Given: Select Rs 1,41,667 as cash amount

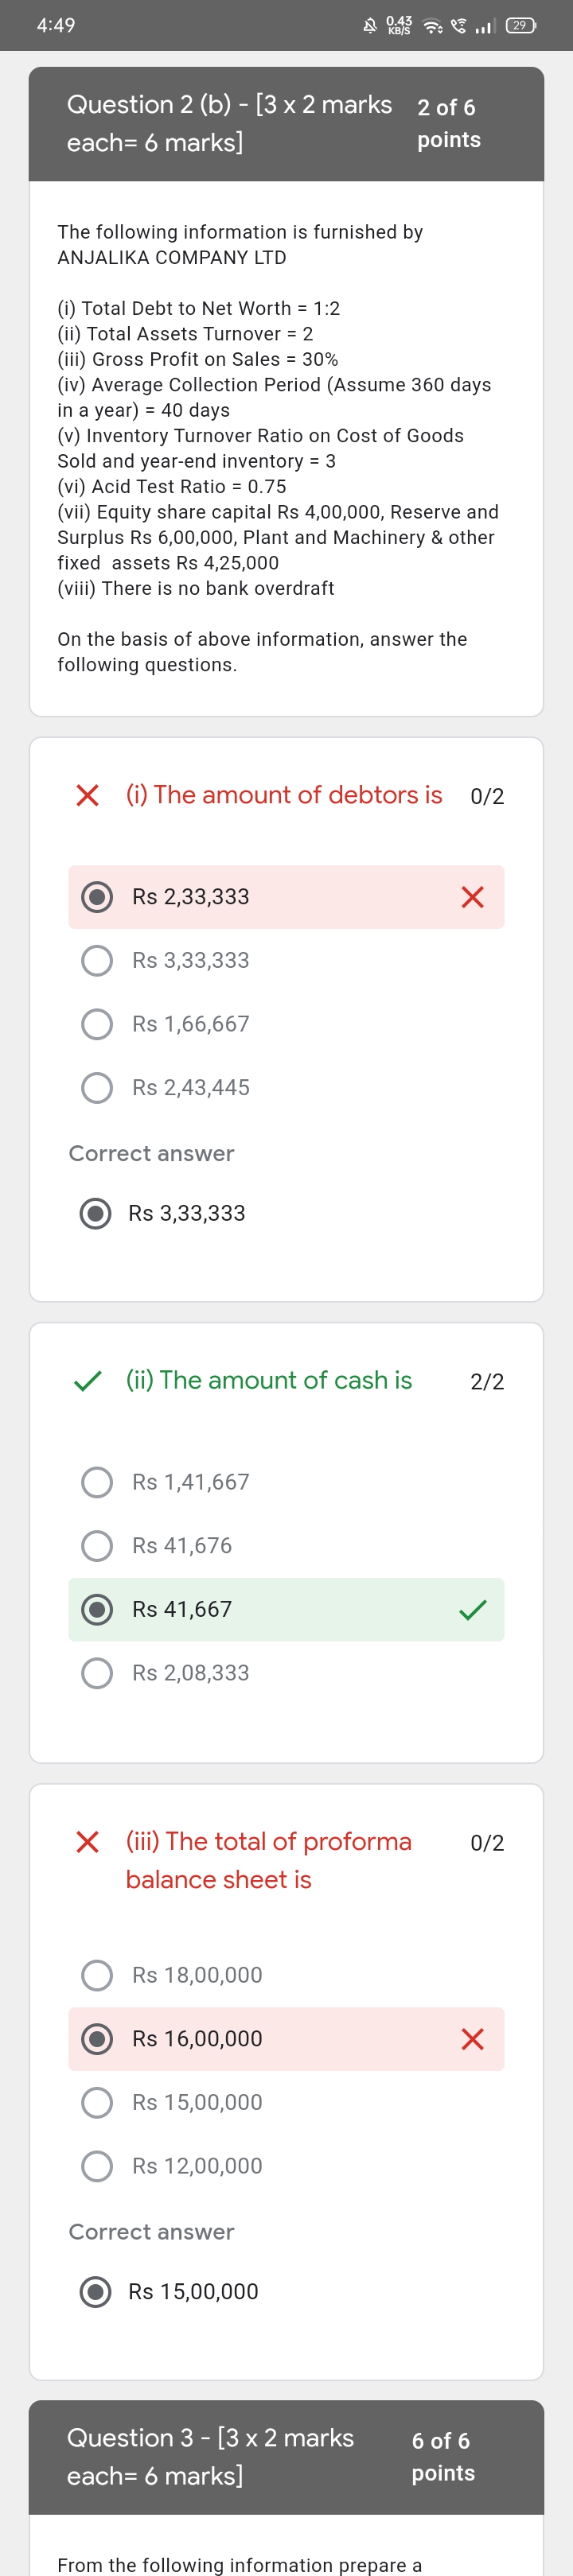Looking at the screenshot, I should pos(97,1481).
